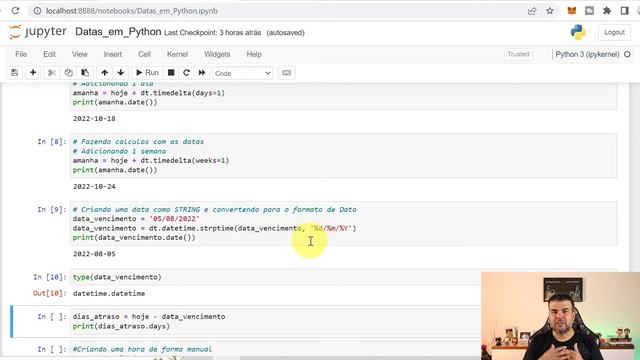Open the browser extensions puzzle icon

pos(607,11)
